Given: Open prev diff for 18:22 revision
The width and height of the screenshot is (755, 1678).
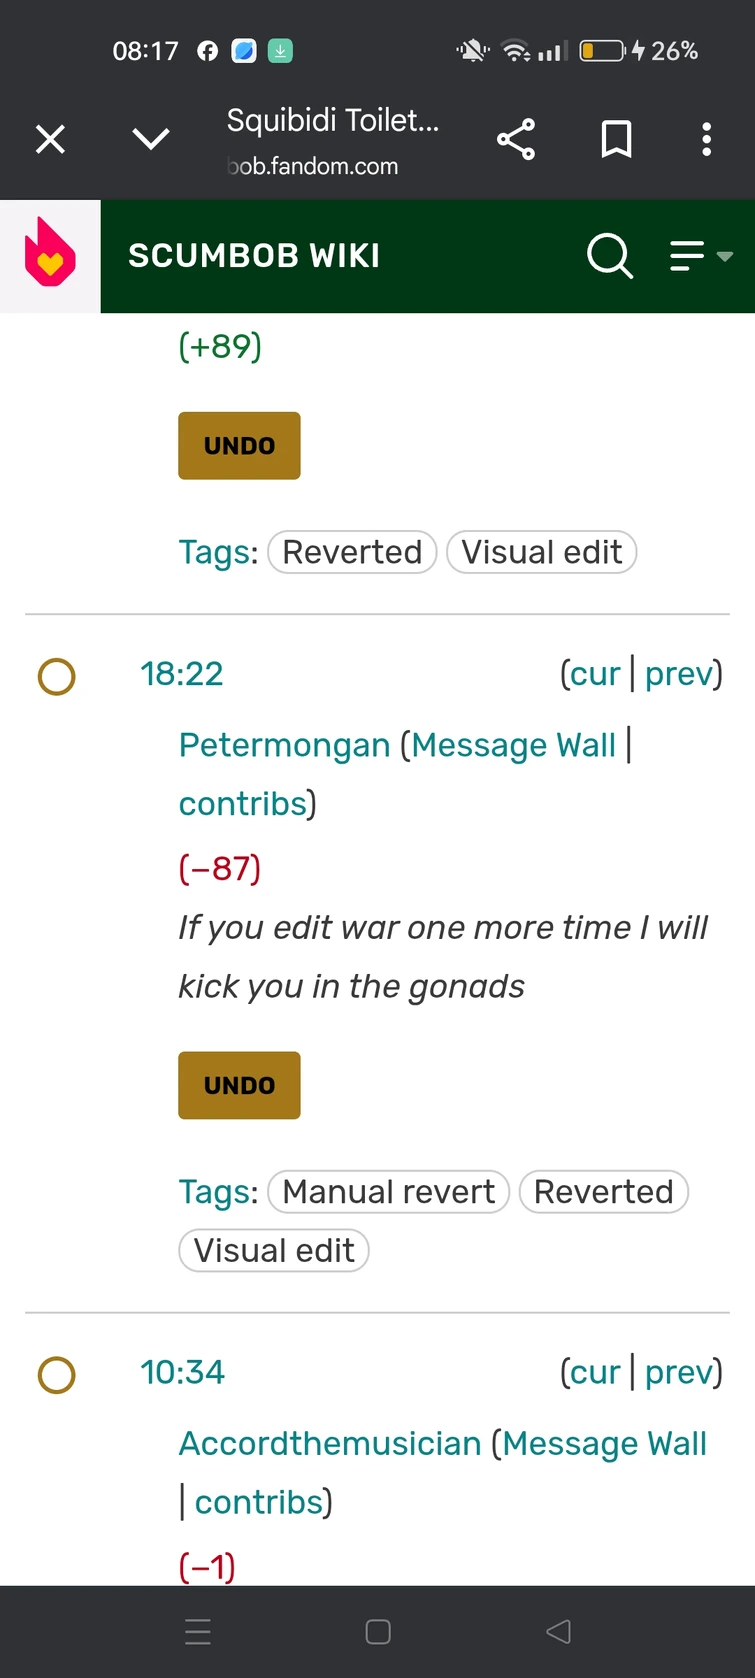Looking at the screenshot, I should [x=679, y=674].
